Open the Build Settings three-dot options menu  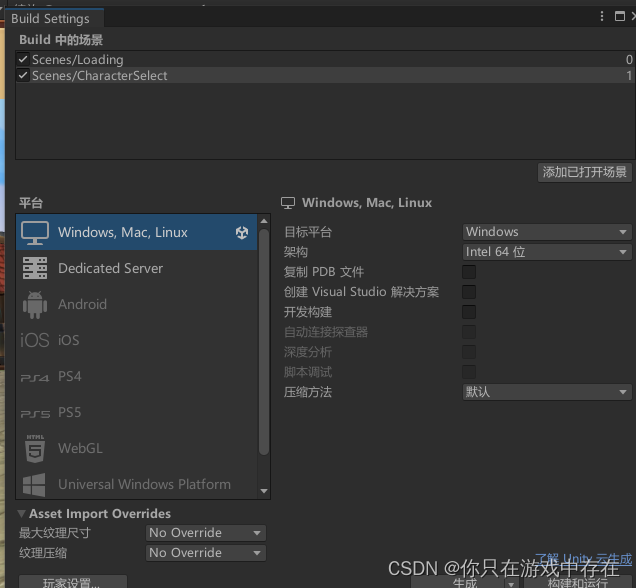[602, 17]
